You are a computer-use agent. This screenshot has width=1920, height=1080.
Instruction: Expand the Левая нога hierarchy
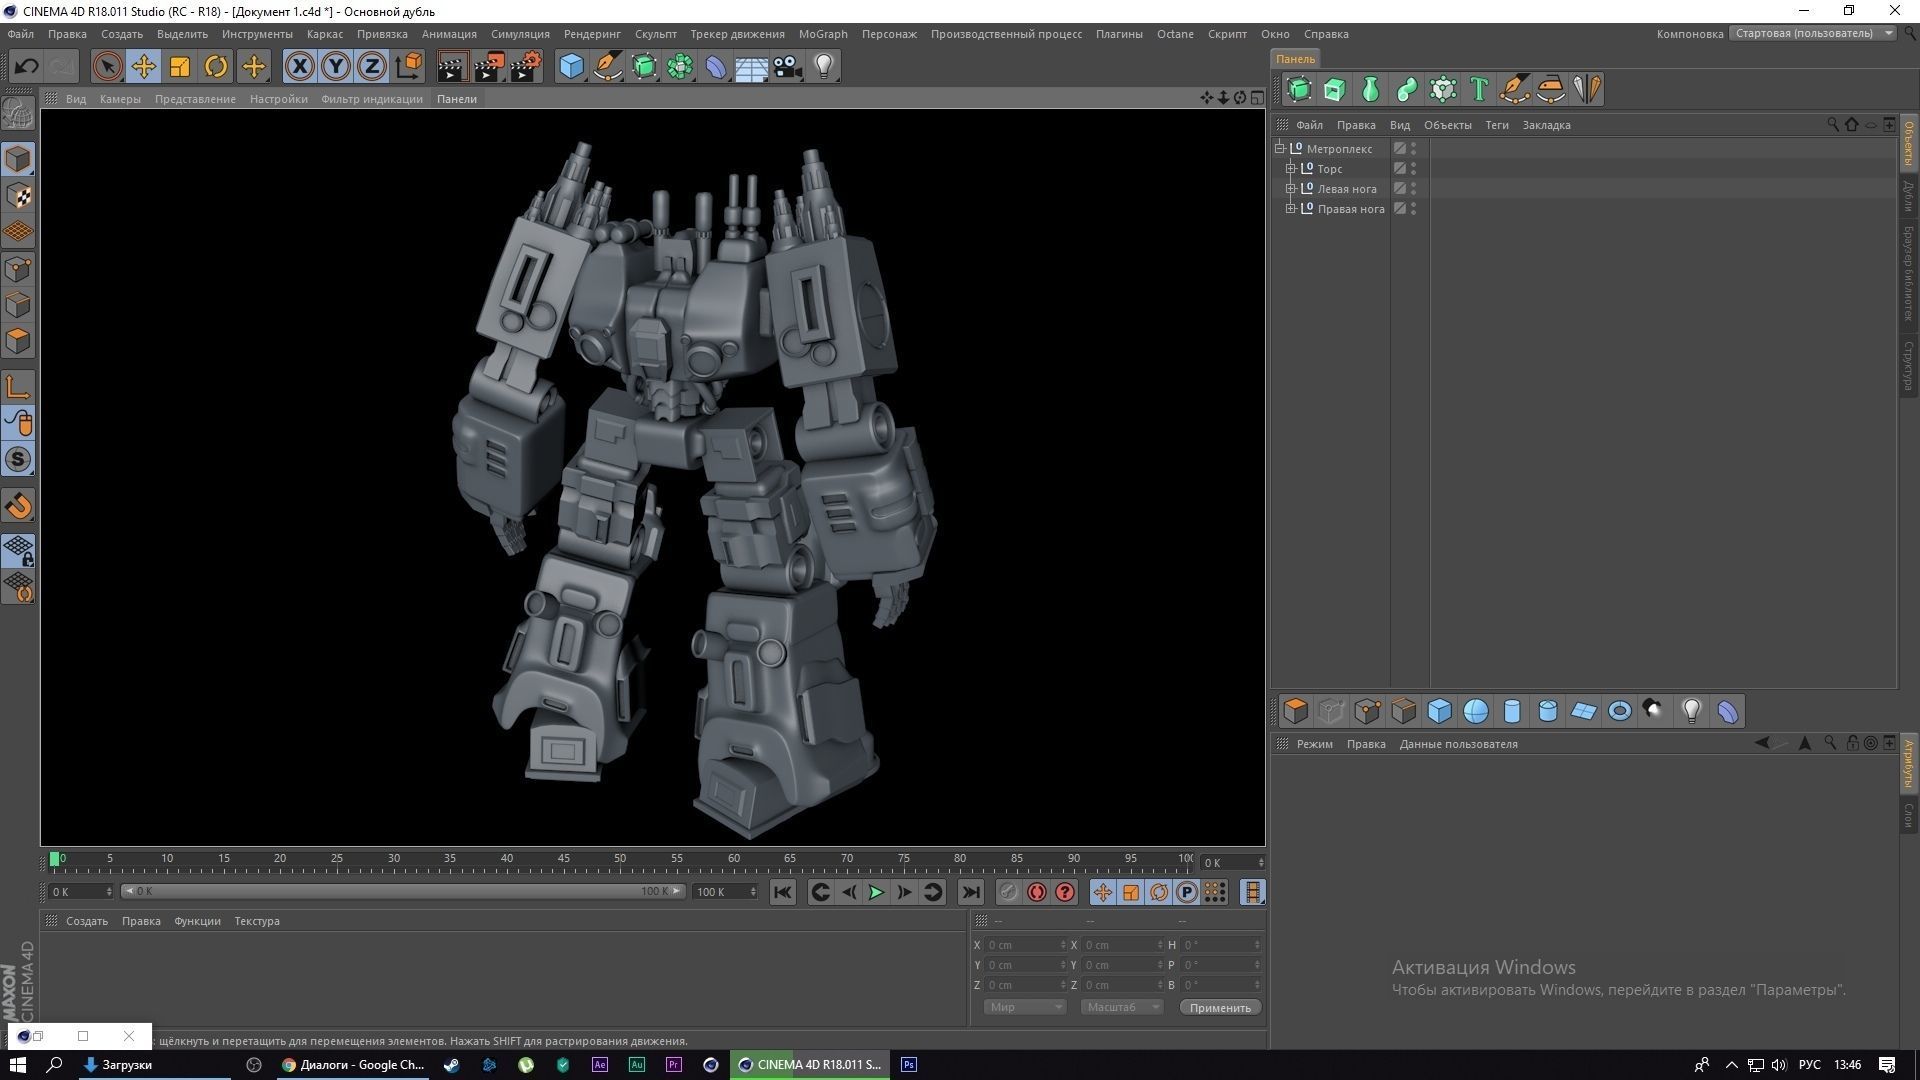click(1291, 188)
